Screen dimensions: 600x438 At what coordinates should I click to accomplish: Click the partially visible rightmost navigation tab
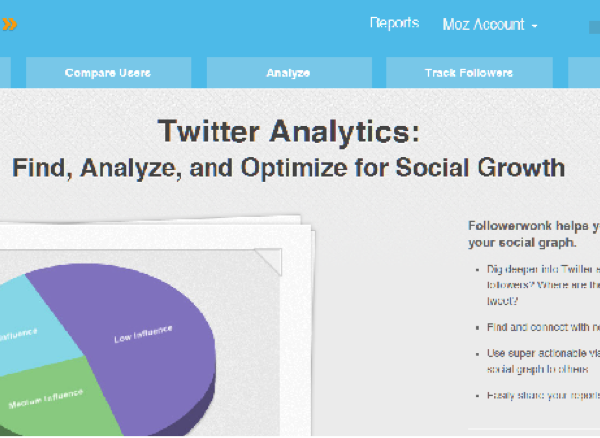point(585,73)
